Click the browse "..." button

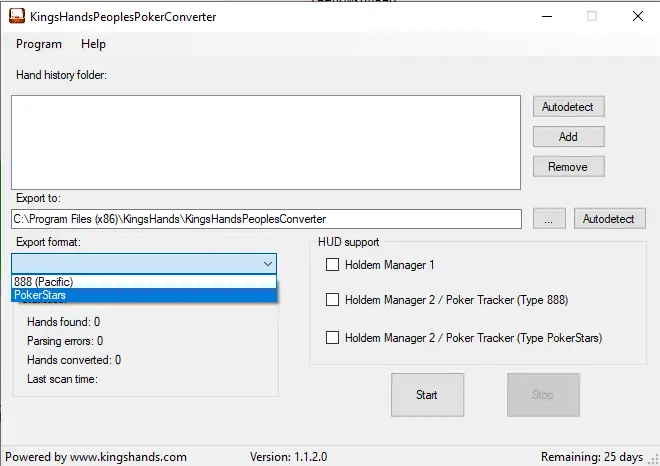point(549,219)
